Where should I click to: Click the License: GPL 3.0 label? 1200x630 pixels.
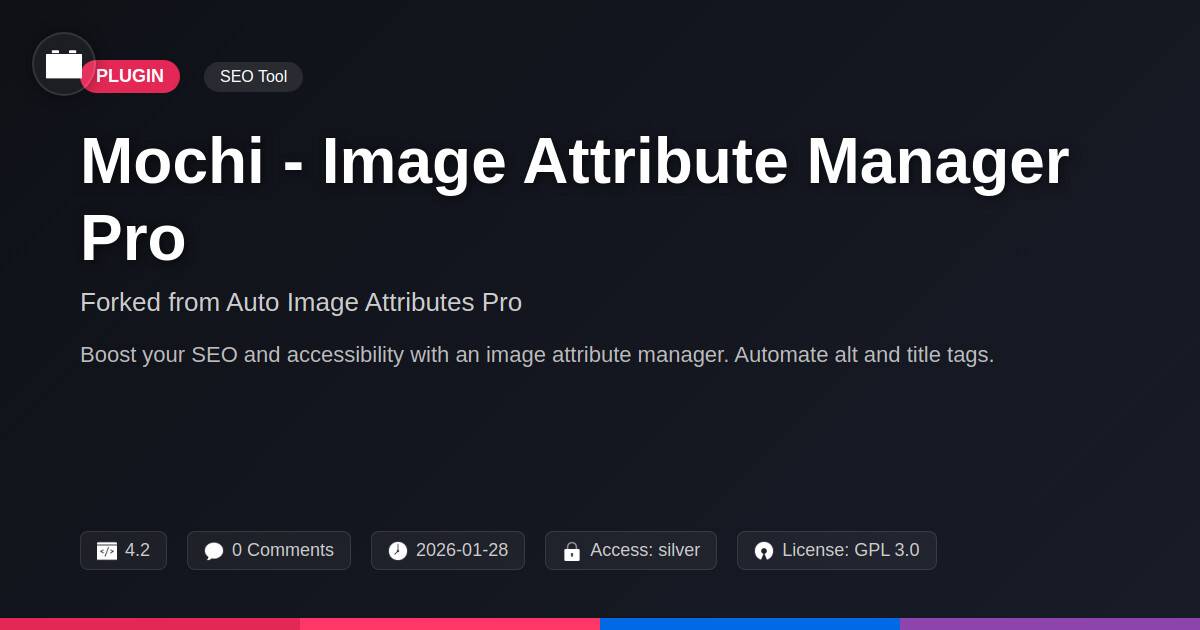(850, 550)
